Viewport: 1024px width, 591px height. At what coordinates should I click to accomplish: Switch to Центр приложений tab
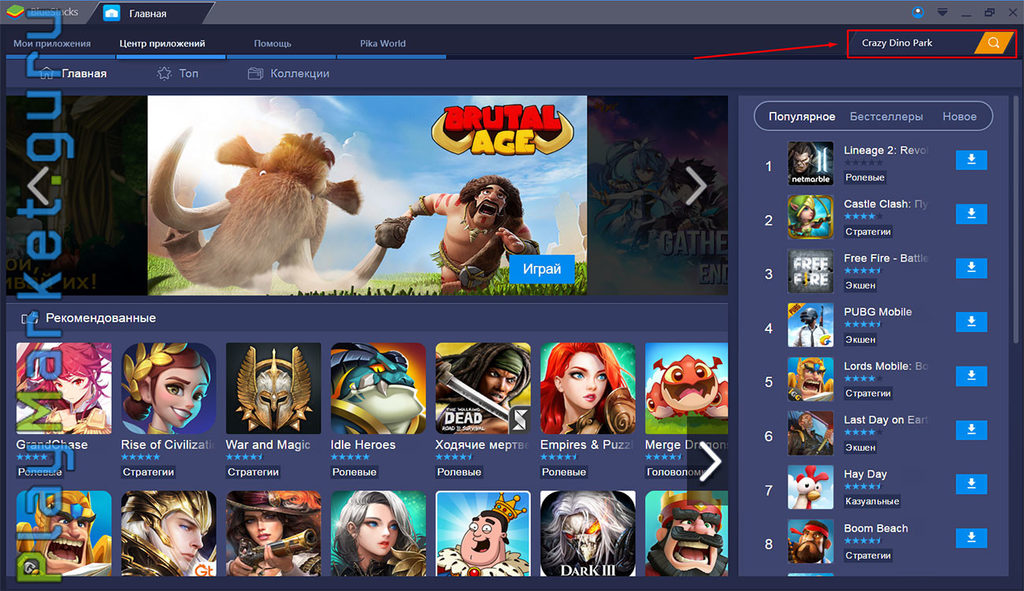pyautogui.click(x=162, y=44)
